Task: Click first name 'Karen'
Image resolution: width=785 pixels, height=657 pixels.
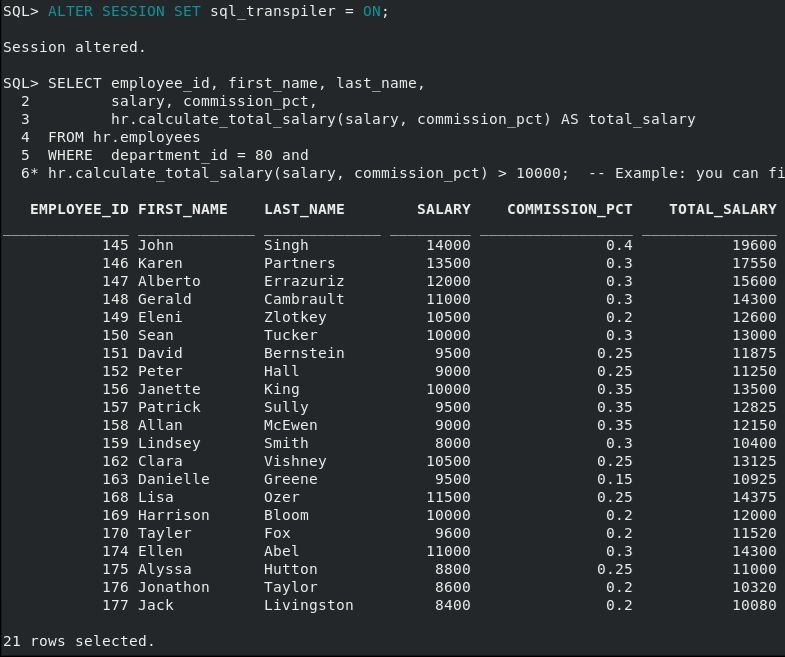Action: coord(160,263)
